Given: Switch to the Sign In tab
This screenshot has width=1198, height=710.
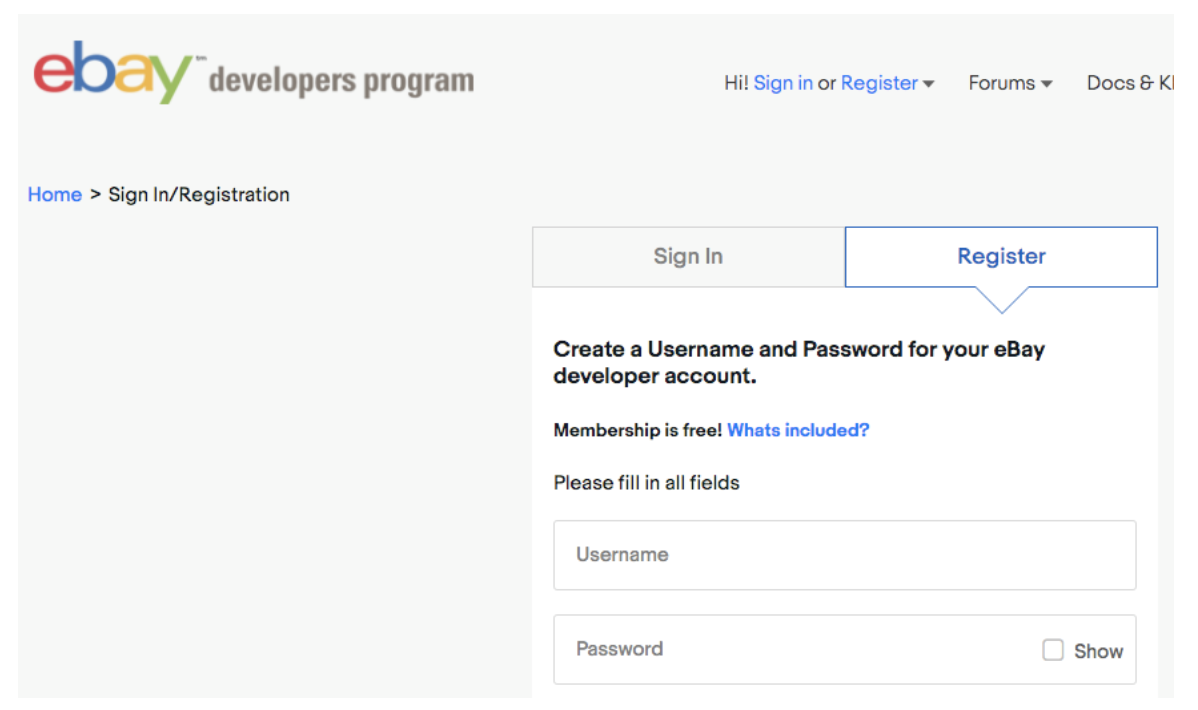Looking at the screenshot, I should (688, 256).
